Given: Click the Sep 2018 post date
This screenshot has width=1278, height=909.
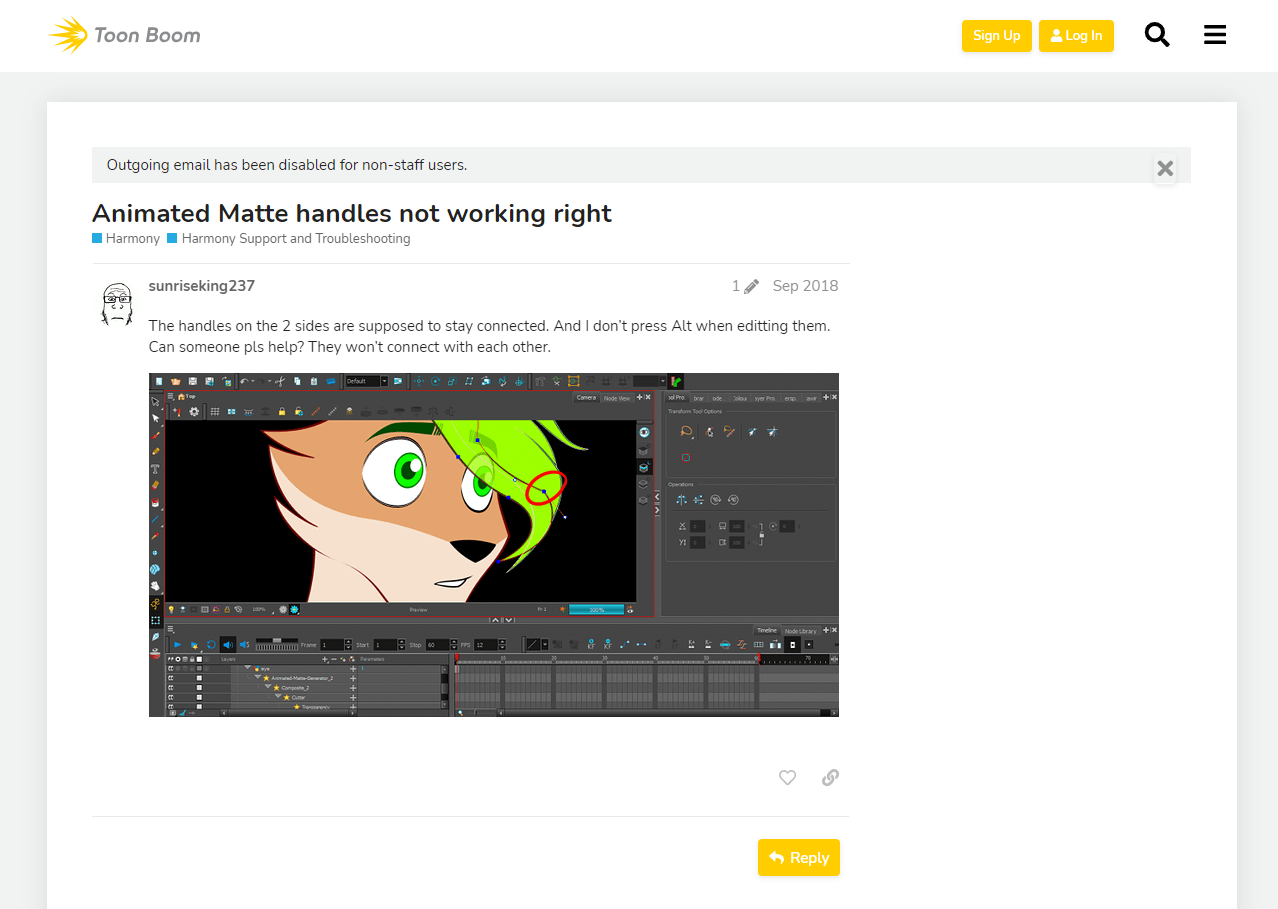Looking at the screenshot, I should 805,286.
